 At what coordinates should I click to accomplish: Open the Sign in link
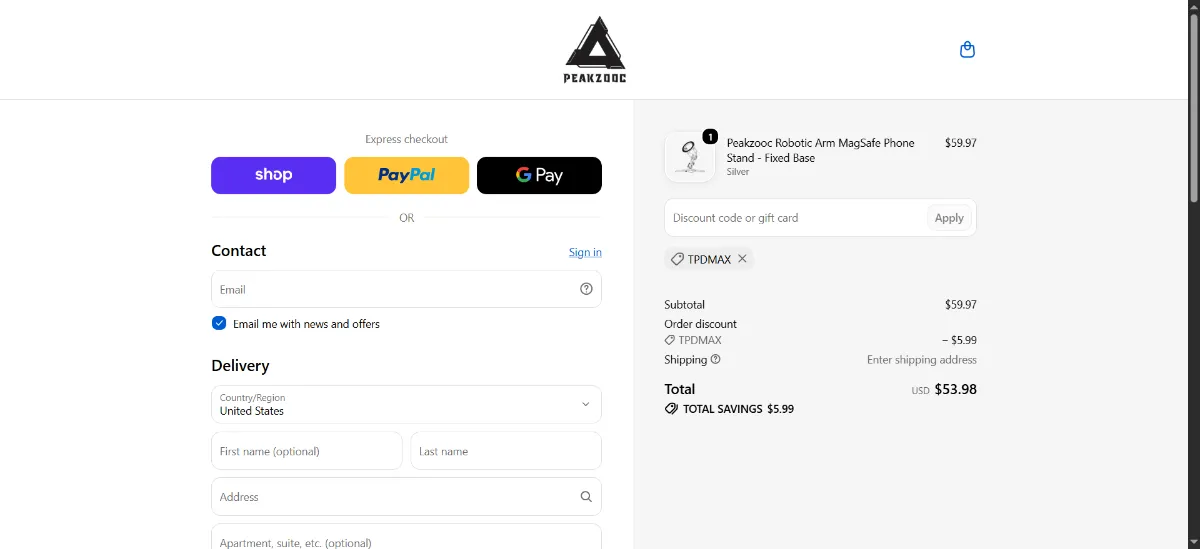coord(585,252)
